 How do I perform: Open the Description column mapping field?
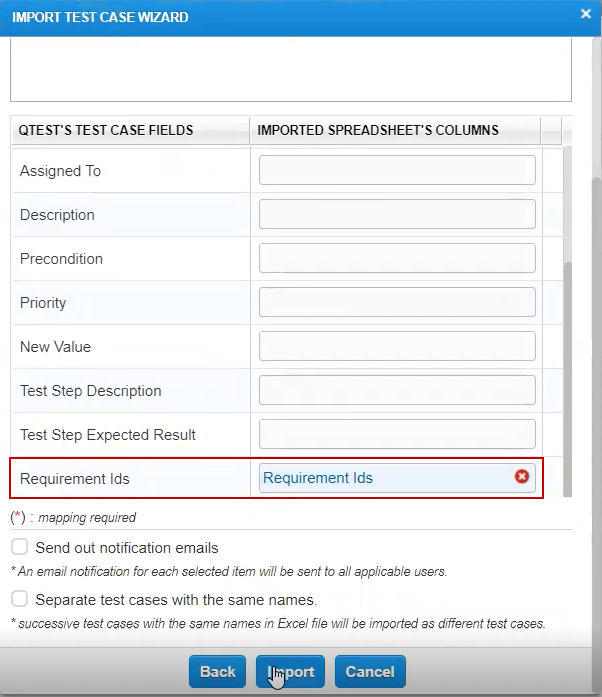(397, 215)
